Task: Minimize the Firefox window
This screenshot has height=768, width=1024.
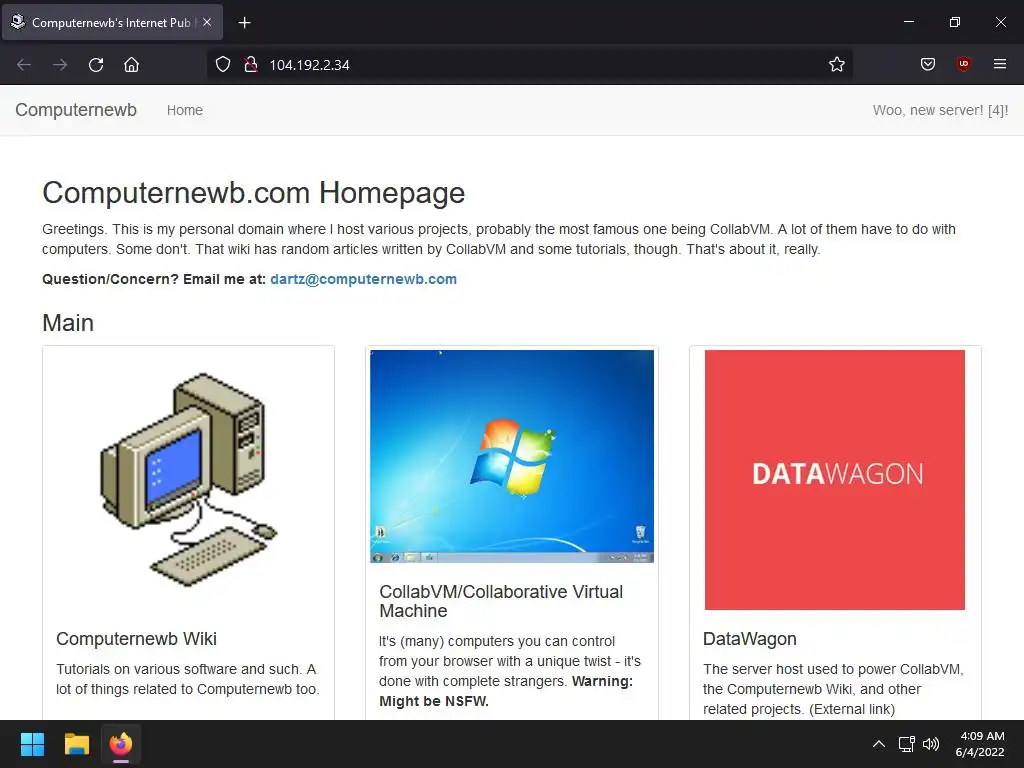Action: tap(909, 22)
